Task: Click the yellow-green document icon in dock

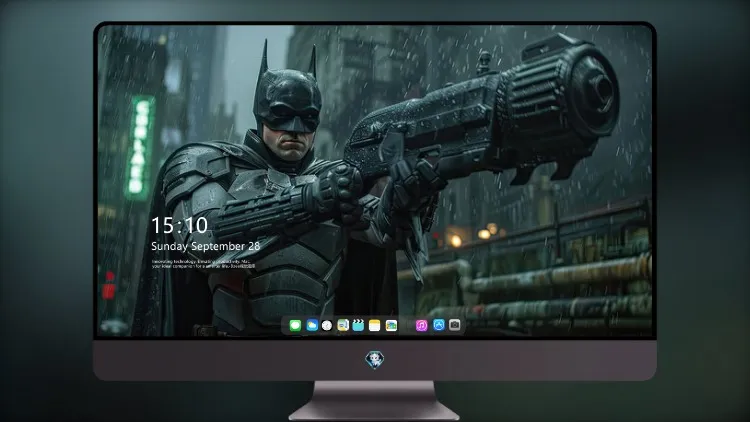Action: [x=343, y=326]
